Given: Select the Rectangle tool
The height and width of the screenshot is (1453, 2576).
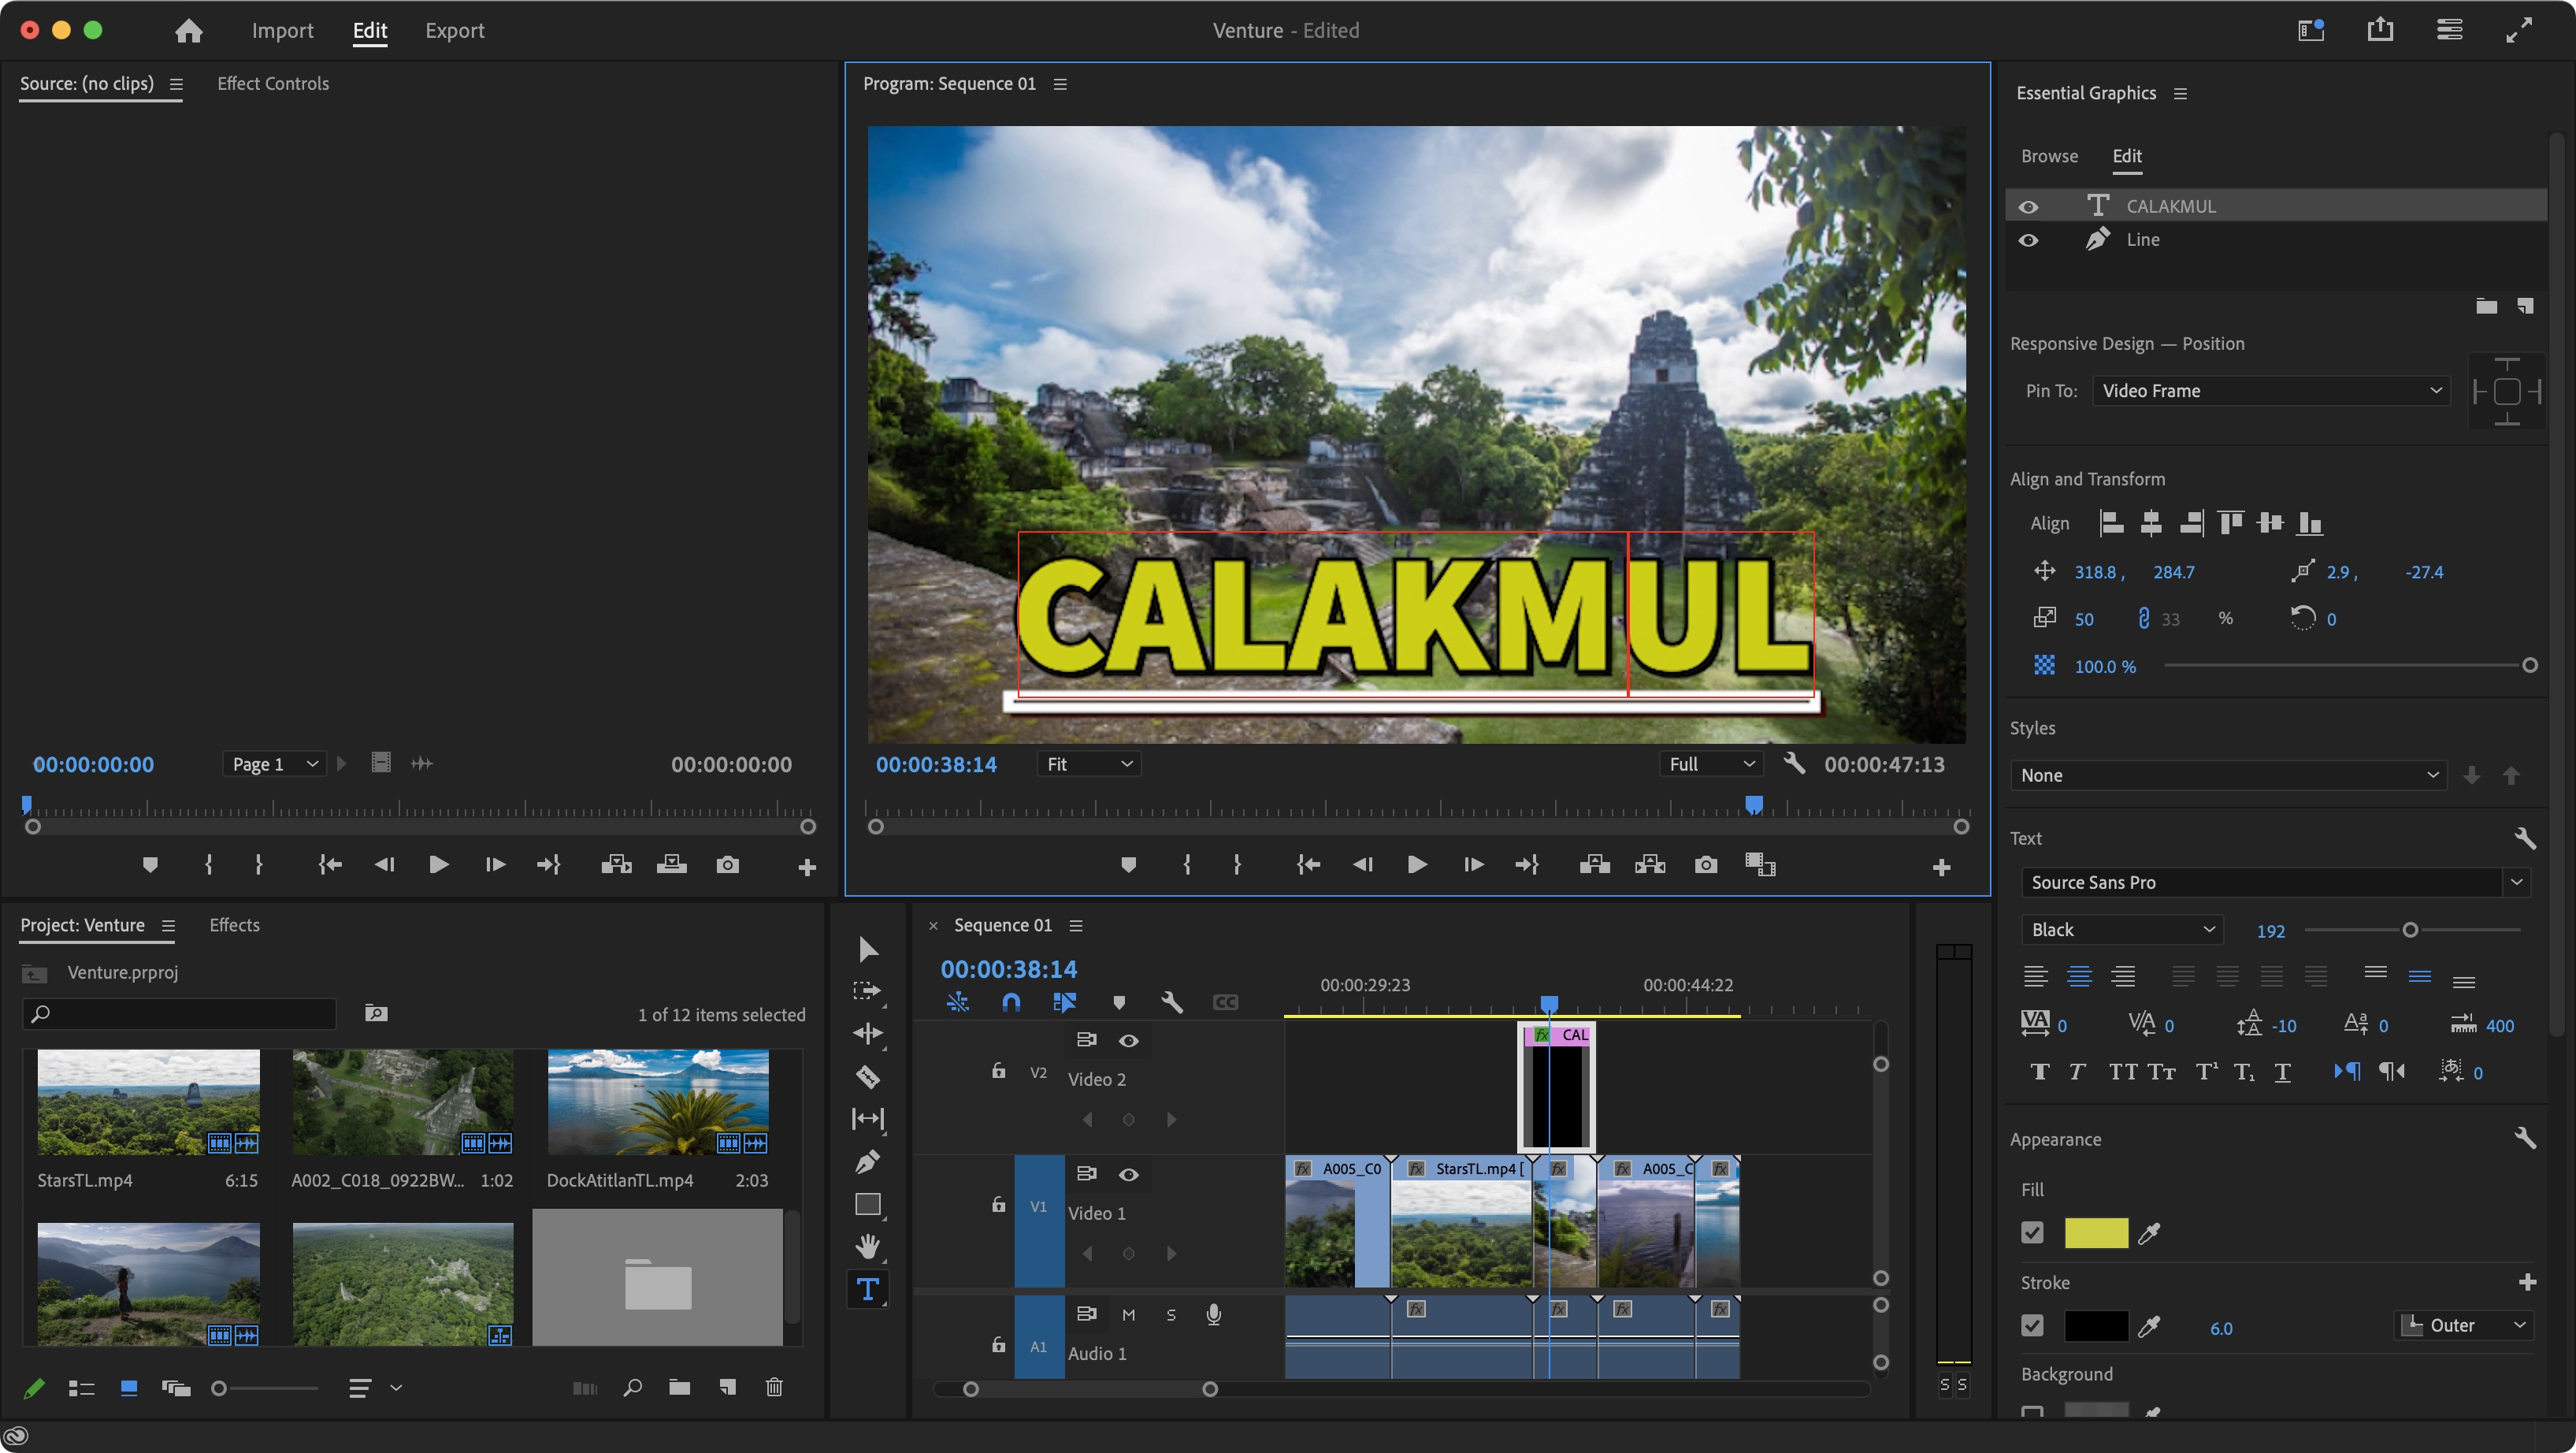Looking at the screenshot, I should [868, 1204].
